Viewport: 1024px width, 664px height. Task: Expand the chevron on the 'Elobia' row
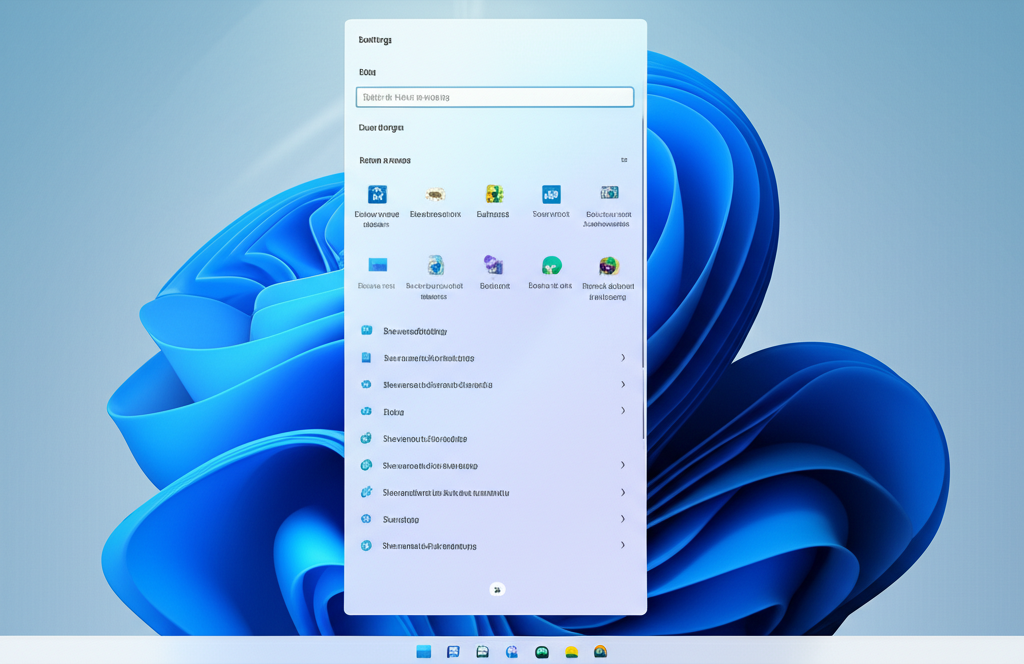pyautogui.click(x=623, y=411)
